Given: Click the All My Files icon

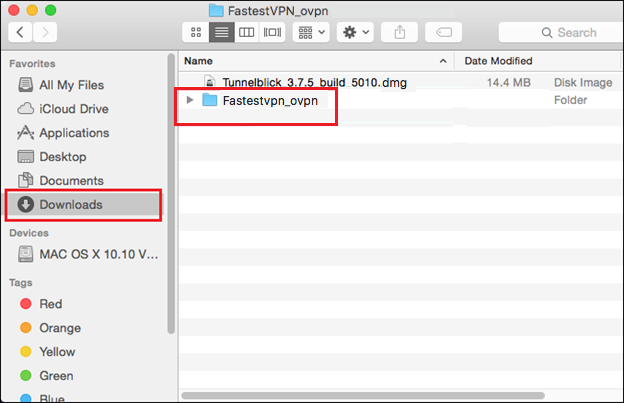Looking at the screenshot, I should click(25, 85).
